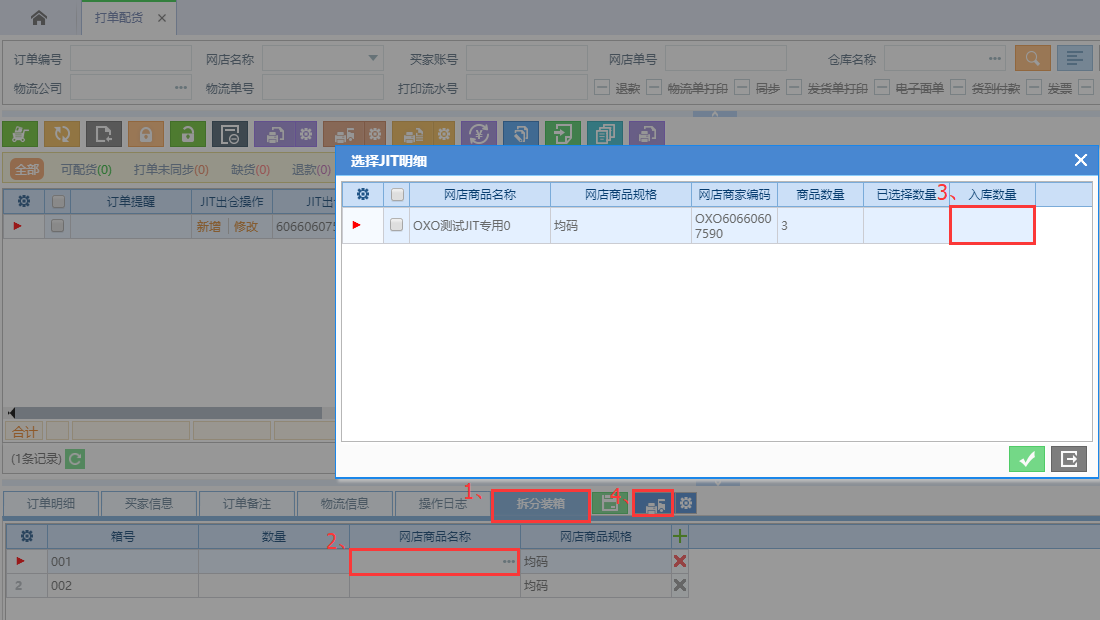Open the 订单备注 tab
Image resolution: width=1100 pixels, height=620 pixels.
click(246, 504)
